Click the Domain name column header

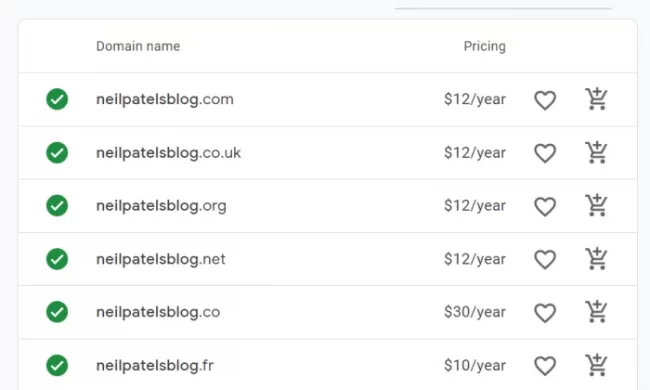coord(138,46)
